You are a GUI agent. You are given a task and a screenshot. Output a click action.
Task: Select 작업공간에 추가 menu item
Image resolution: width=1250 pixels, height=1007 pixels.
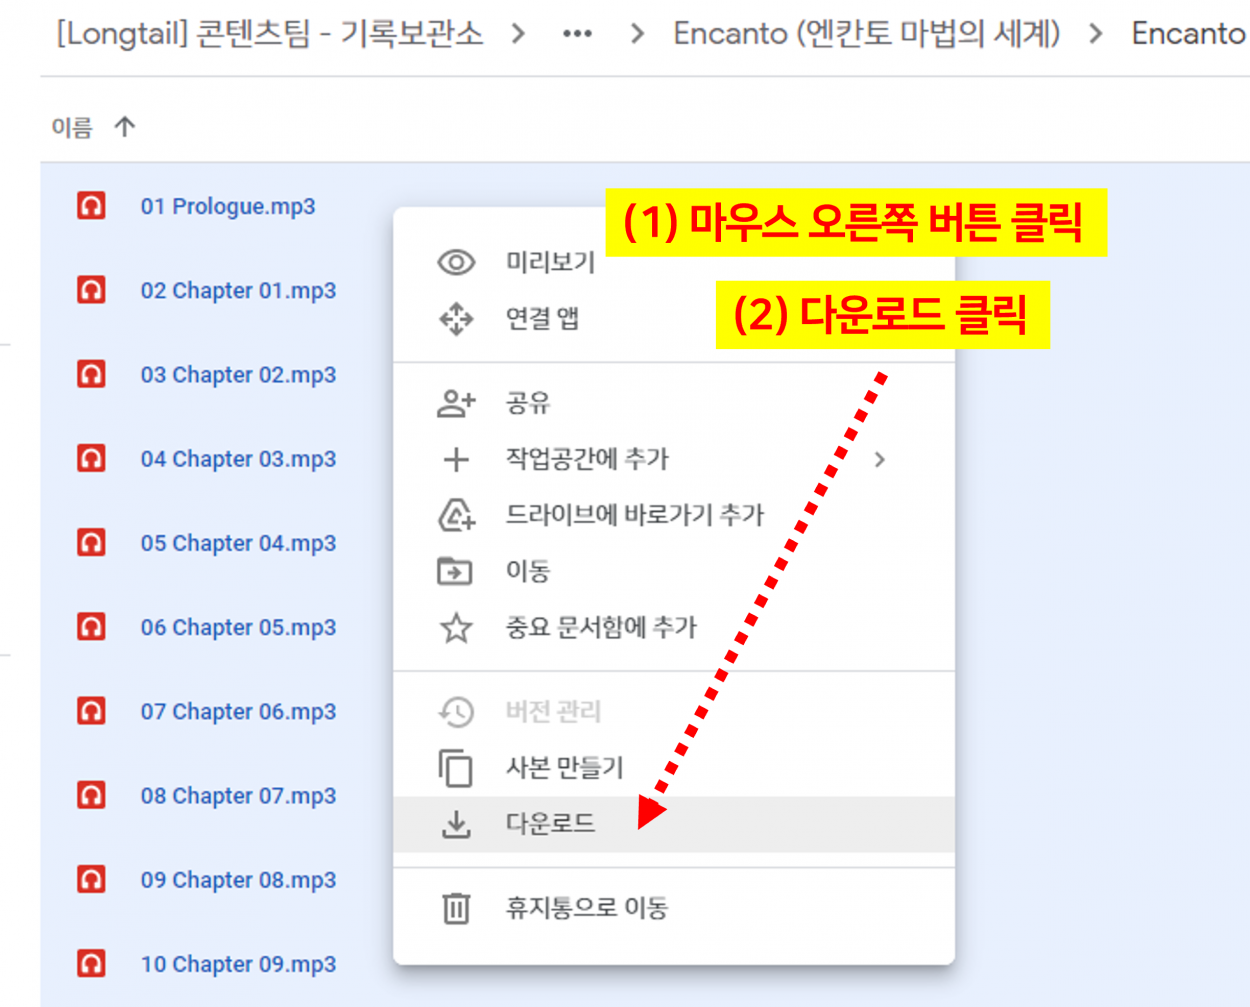coord(587,459)
